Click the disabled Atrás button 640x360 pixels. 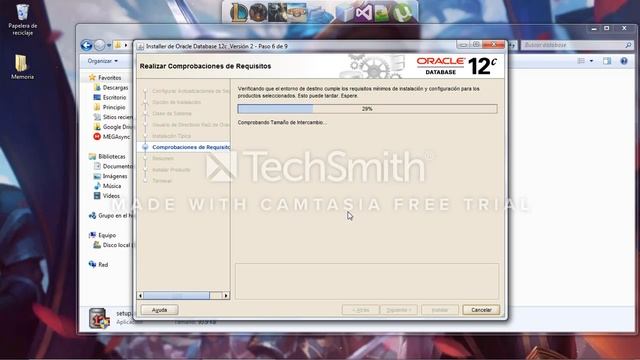tap(360, 310)
